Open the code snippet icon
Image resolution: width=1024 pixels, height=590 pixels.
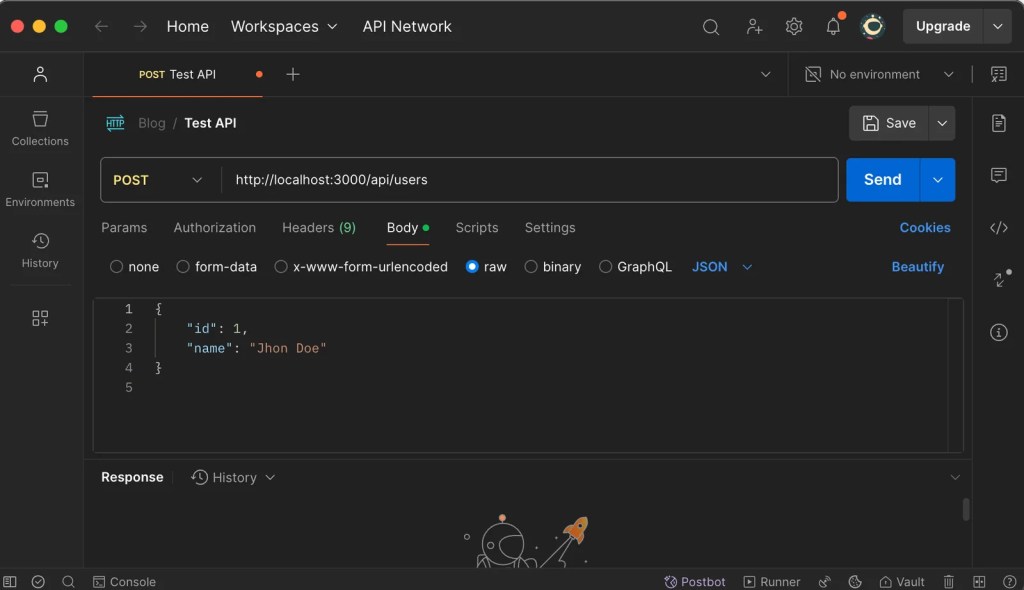[x=999, y=227]
